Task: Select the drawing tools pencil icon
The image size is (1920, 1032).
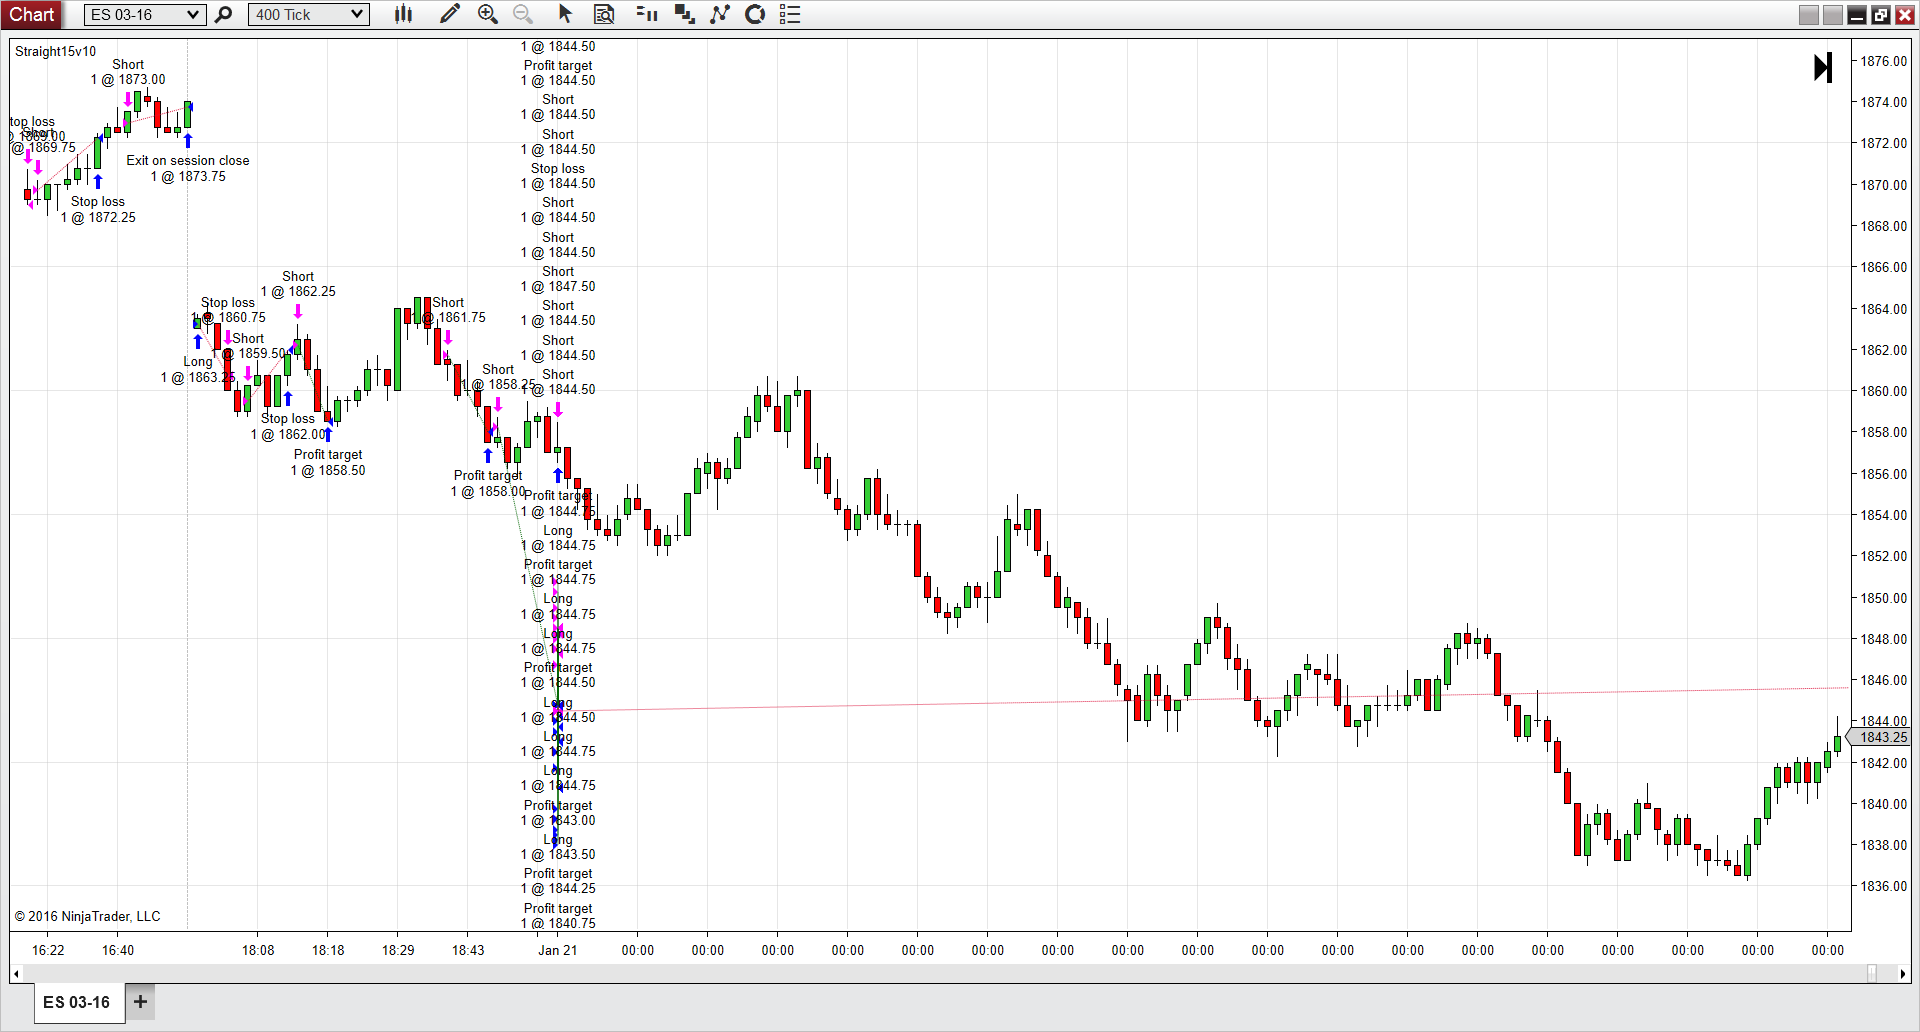Action: click(x=450, y=14)
